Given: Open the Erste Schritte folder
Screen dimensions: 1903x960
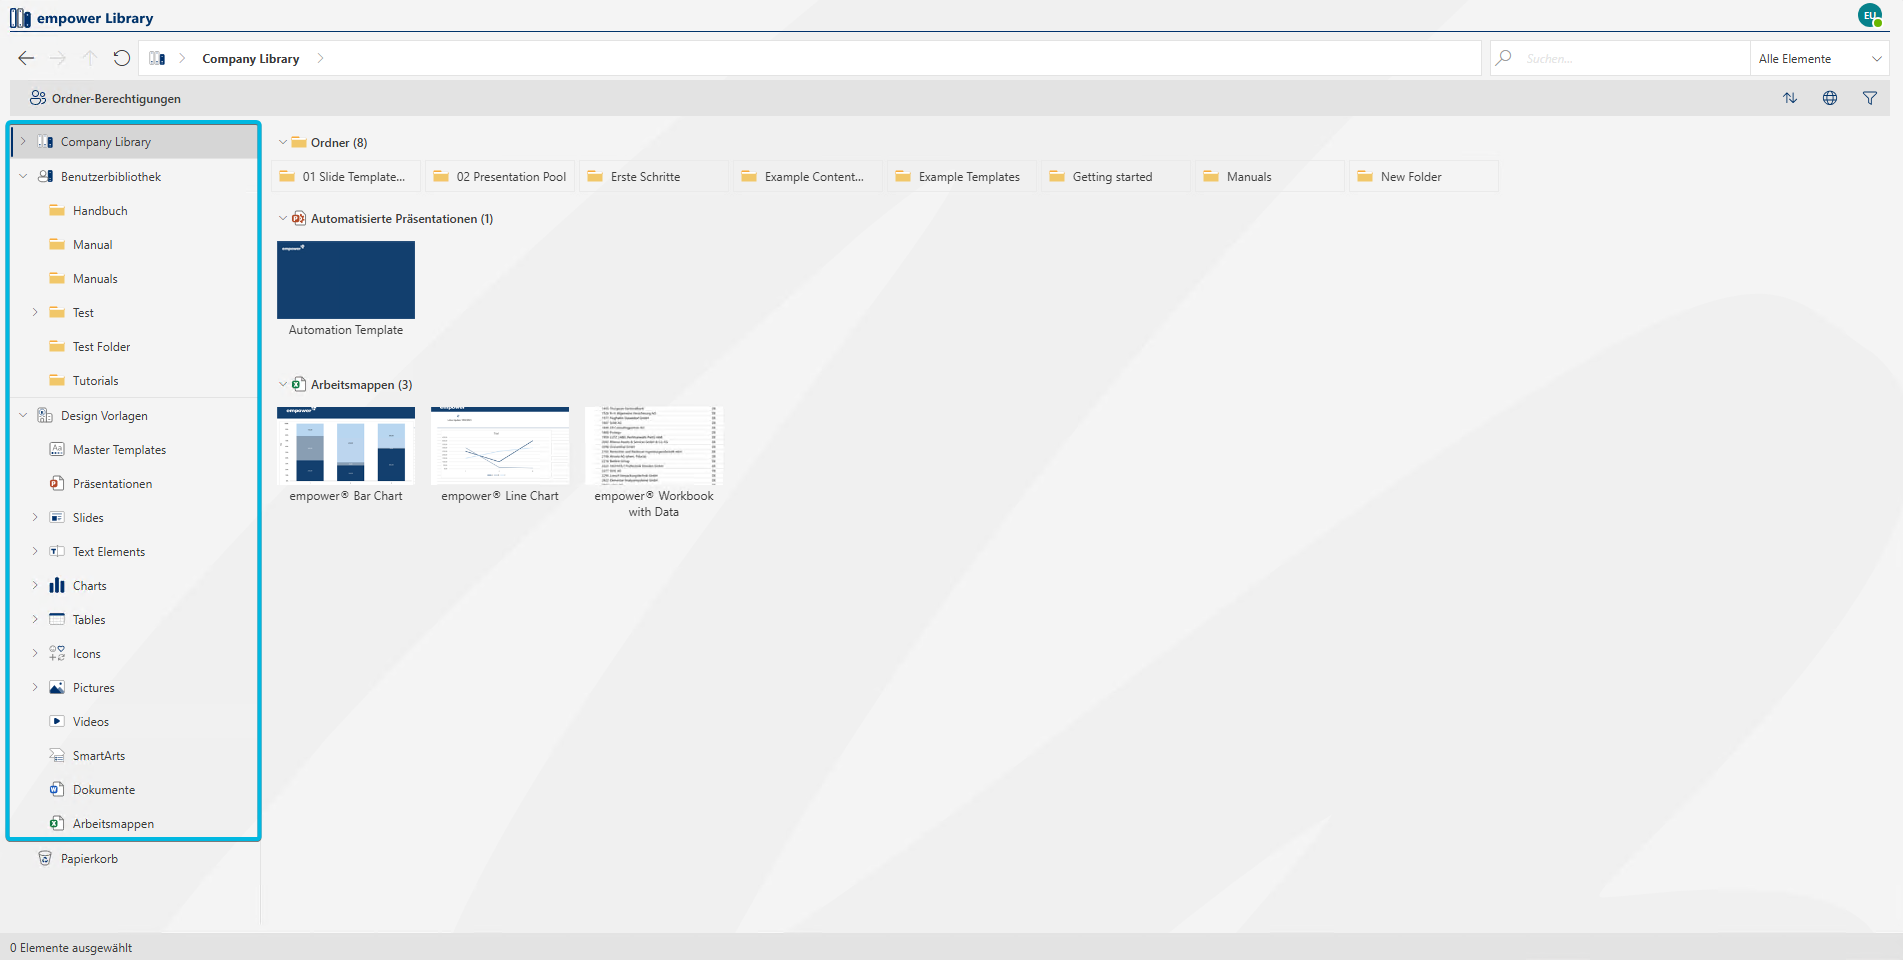Looking at the screenshot, I should 654,176.
